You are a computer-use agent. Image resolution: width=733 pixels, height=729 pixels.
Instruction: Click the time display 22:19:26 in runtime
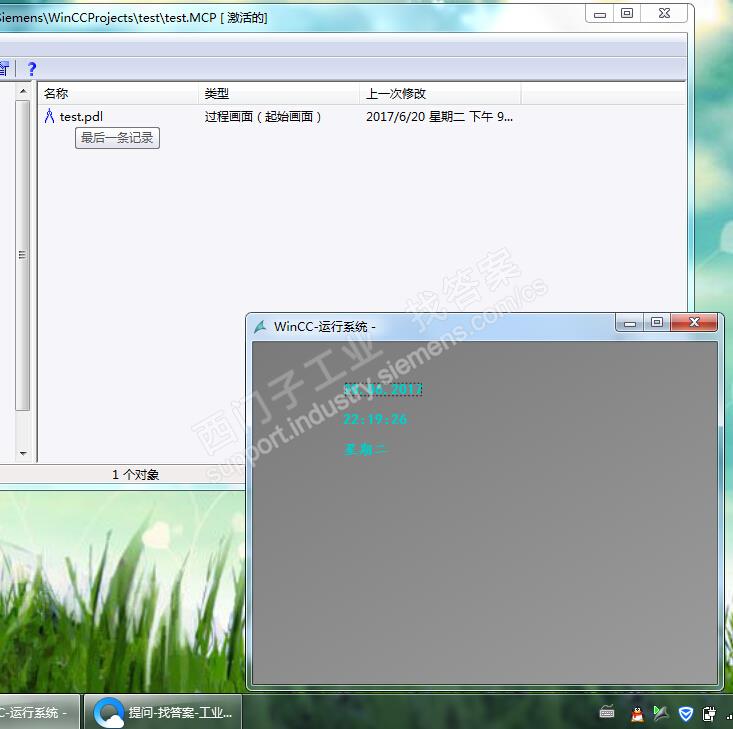(x=375, y=419)
